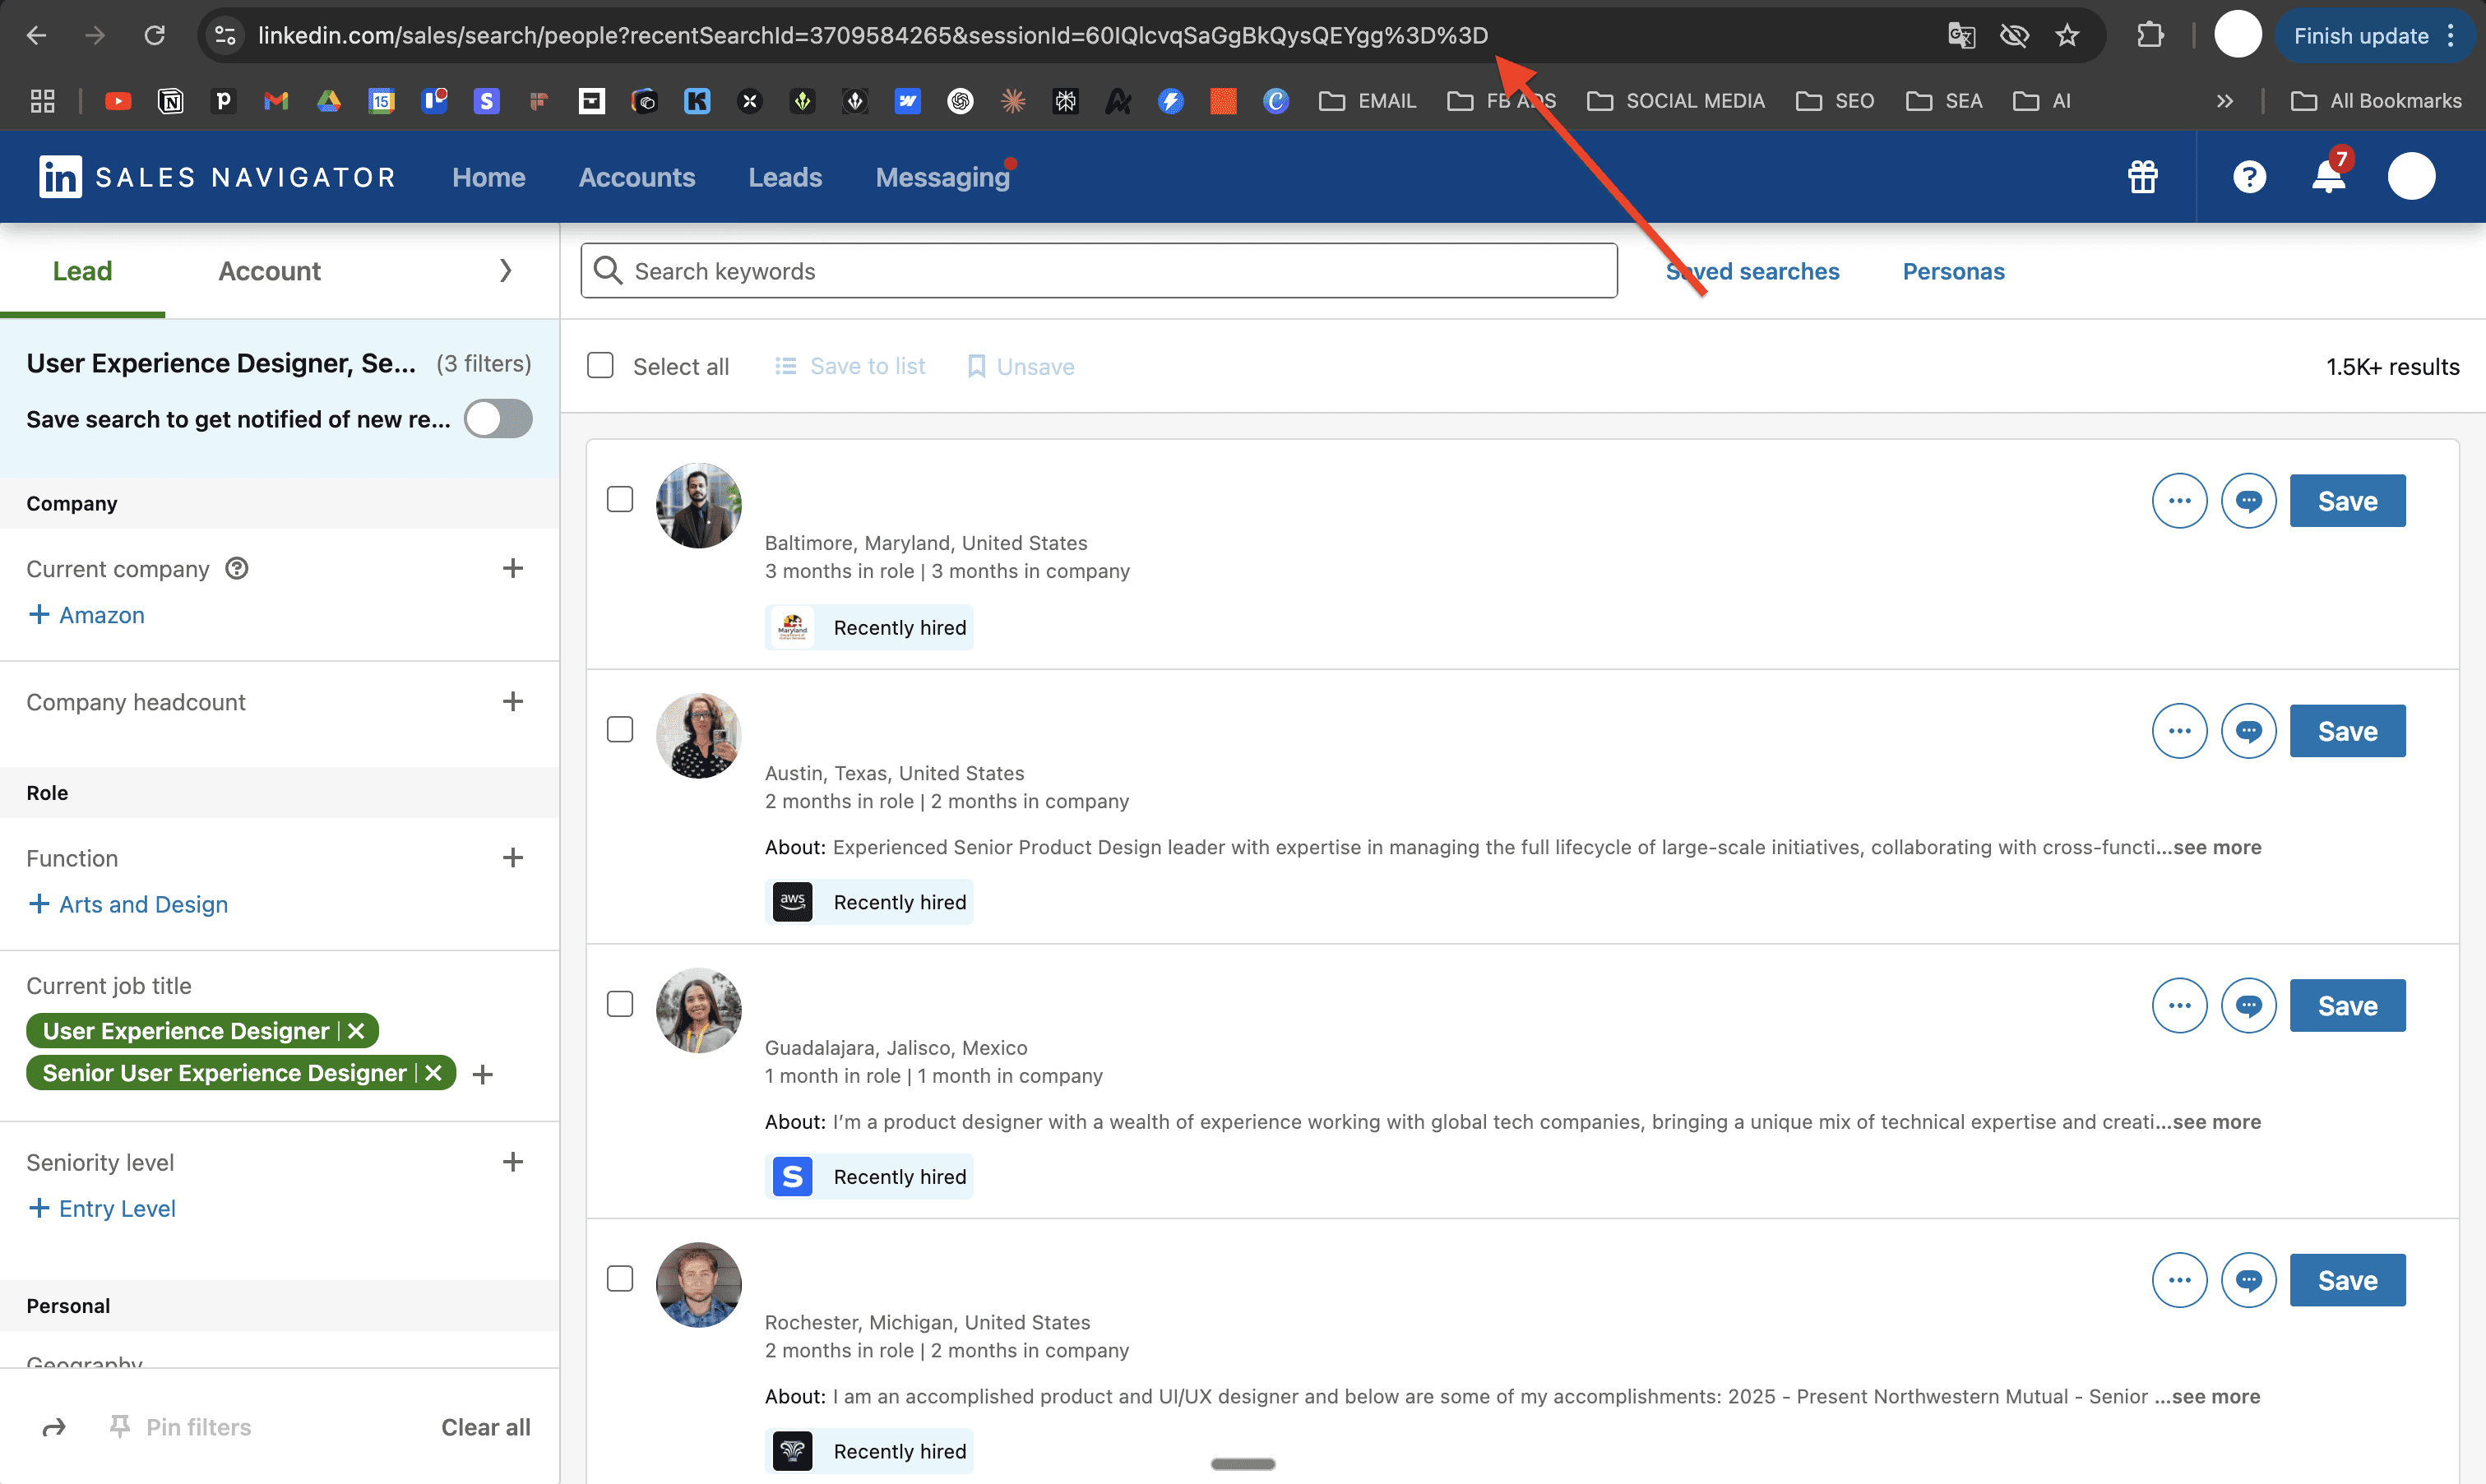Click the Search keywords field
This screenshot has width=2486, height=1484.
click(x=1100, y=271)
